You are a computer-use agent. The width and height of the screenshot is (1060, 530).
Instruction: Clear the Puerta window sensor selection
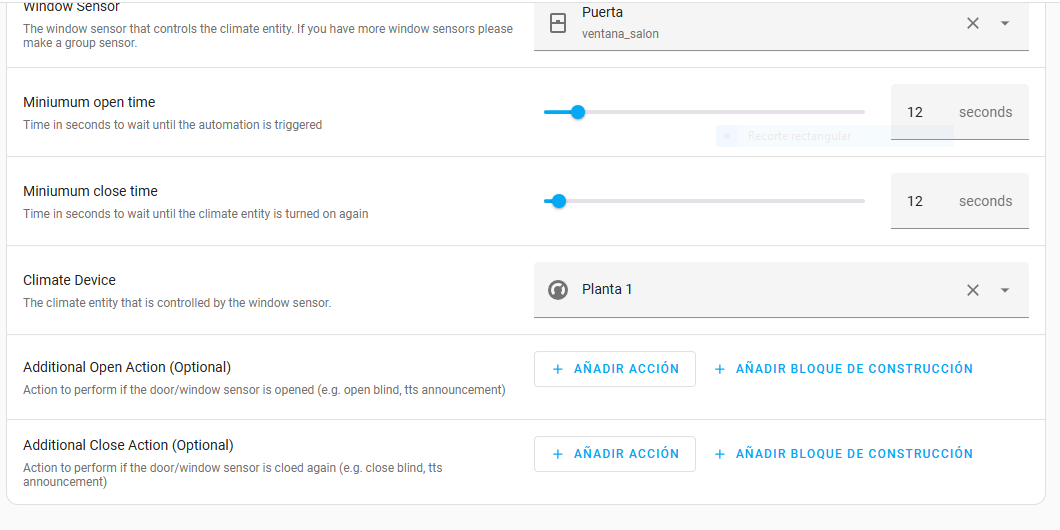[x=972, y=23]
